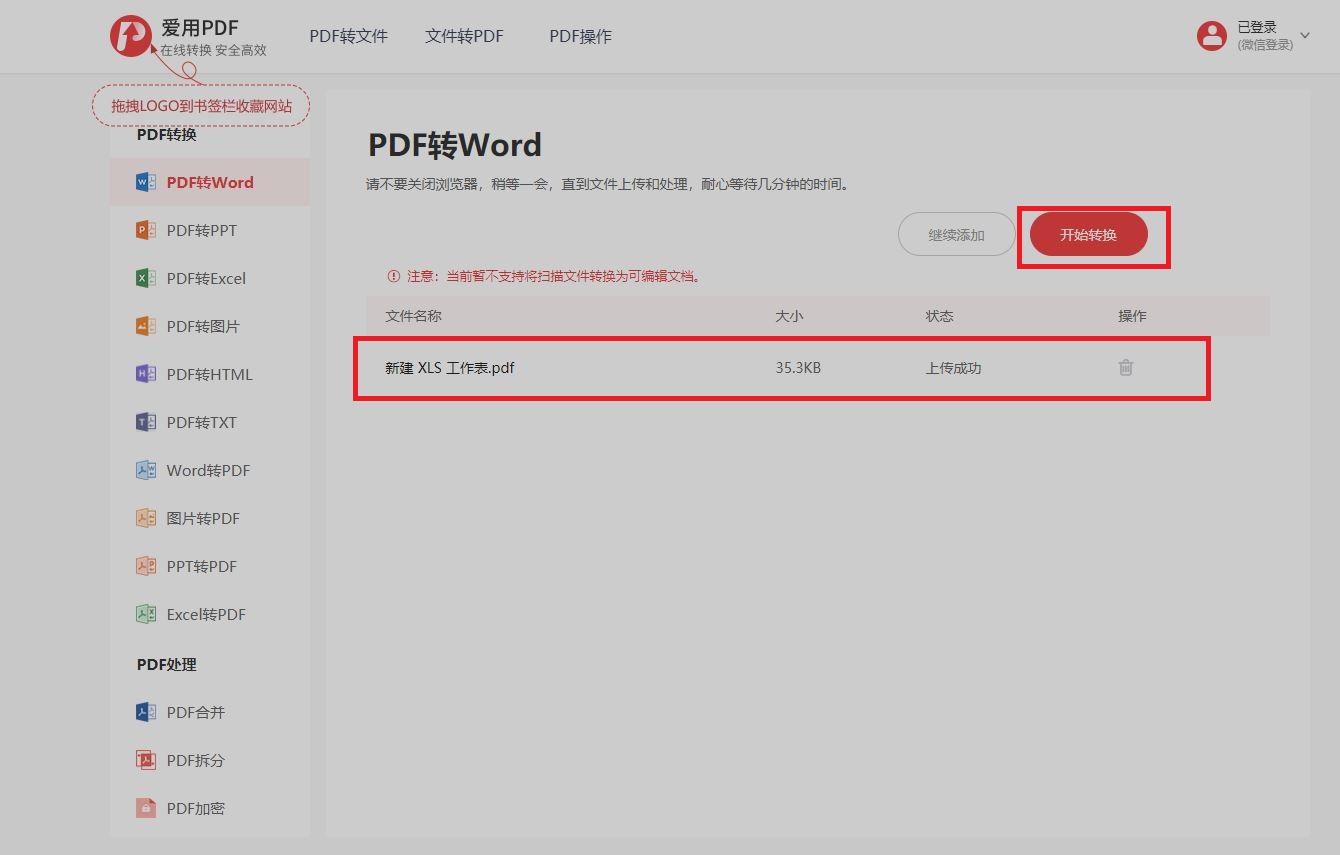The image size is (1340, 855).
Task: Open the PDF操作 menu
Action: (580, 36)
